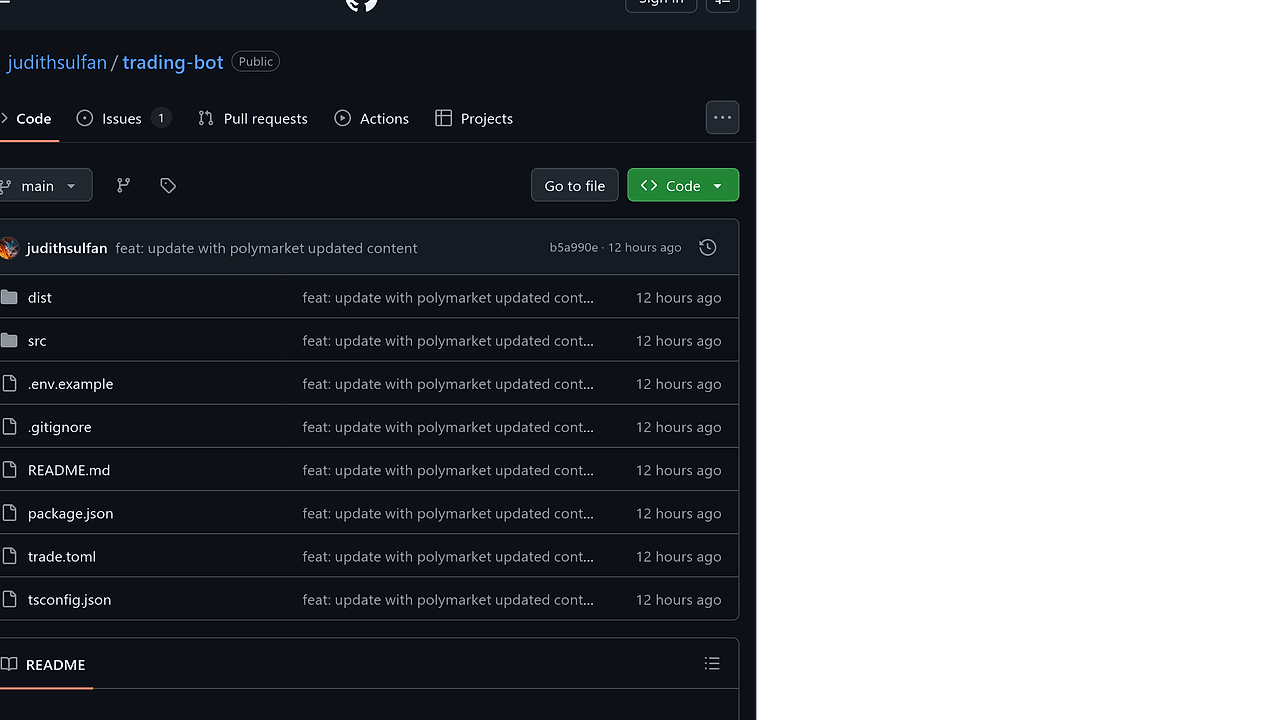1280x720 pixels.
Task: Open the commit message in the README.md row
Action: coord(448,470)
